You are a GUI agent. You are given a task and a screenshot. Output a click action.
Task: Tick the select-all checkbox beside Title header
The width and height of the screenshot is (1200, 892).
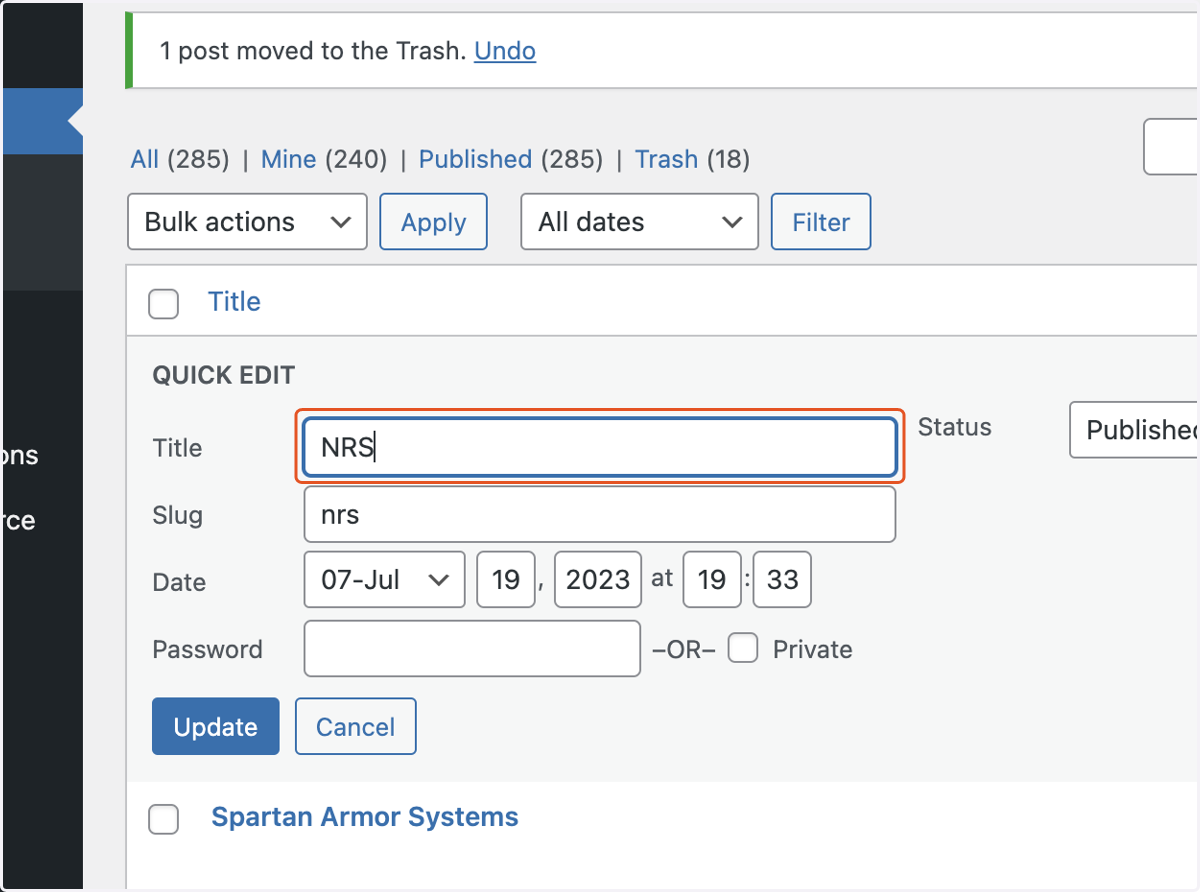164,303
